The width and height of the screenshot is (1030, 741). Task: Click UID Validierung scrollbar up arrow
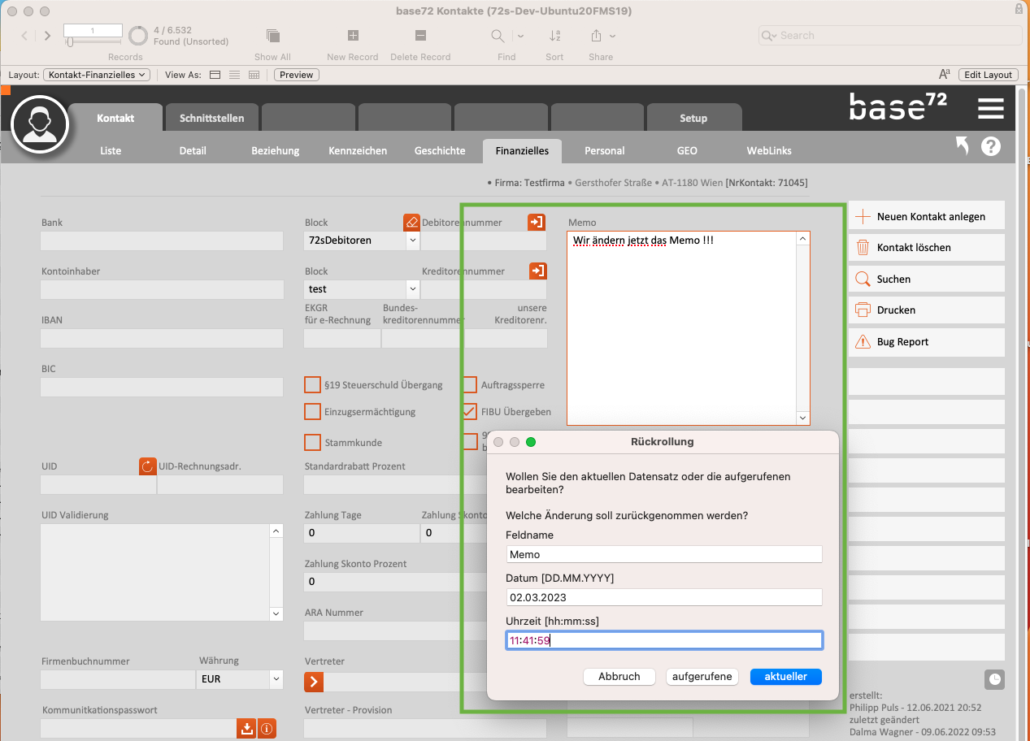click(276, 531)
